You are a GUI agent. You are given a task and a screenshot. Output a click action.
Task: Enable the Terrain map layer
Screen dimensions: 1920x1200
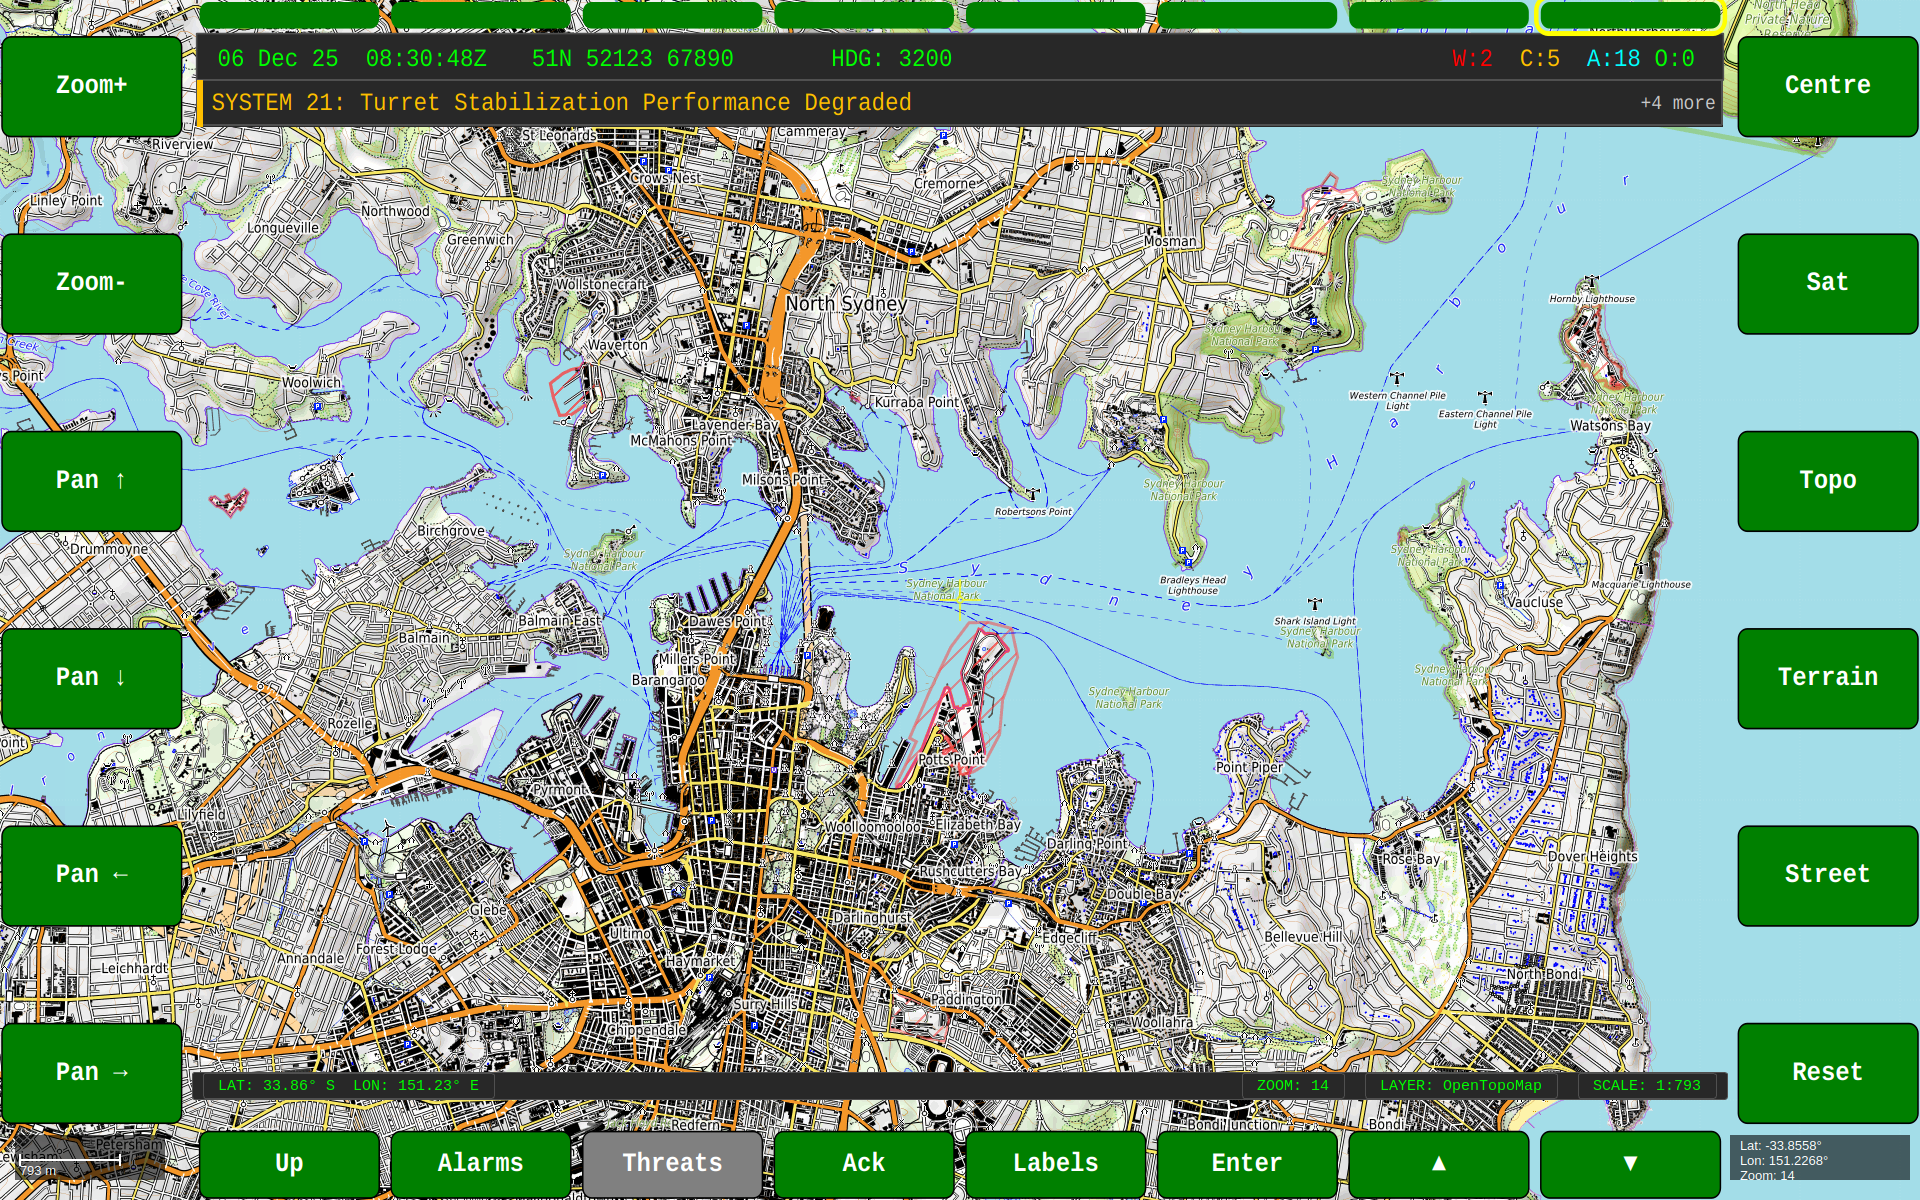tap(1827, 677)
